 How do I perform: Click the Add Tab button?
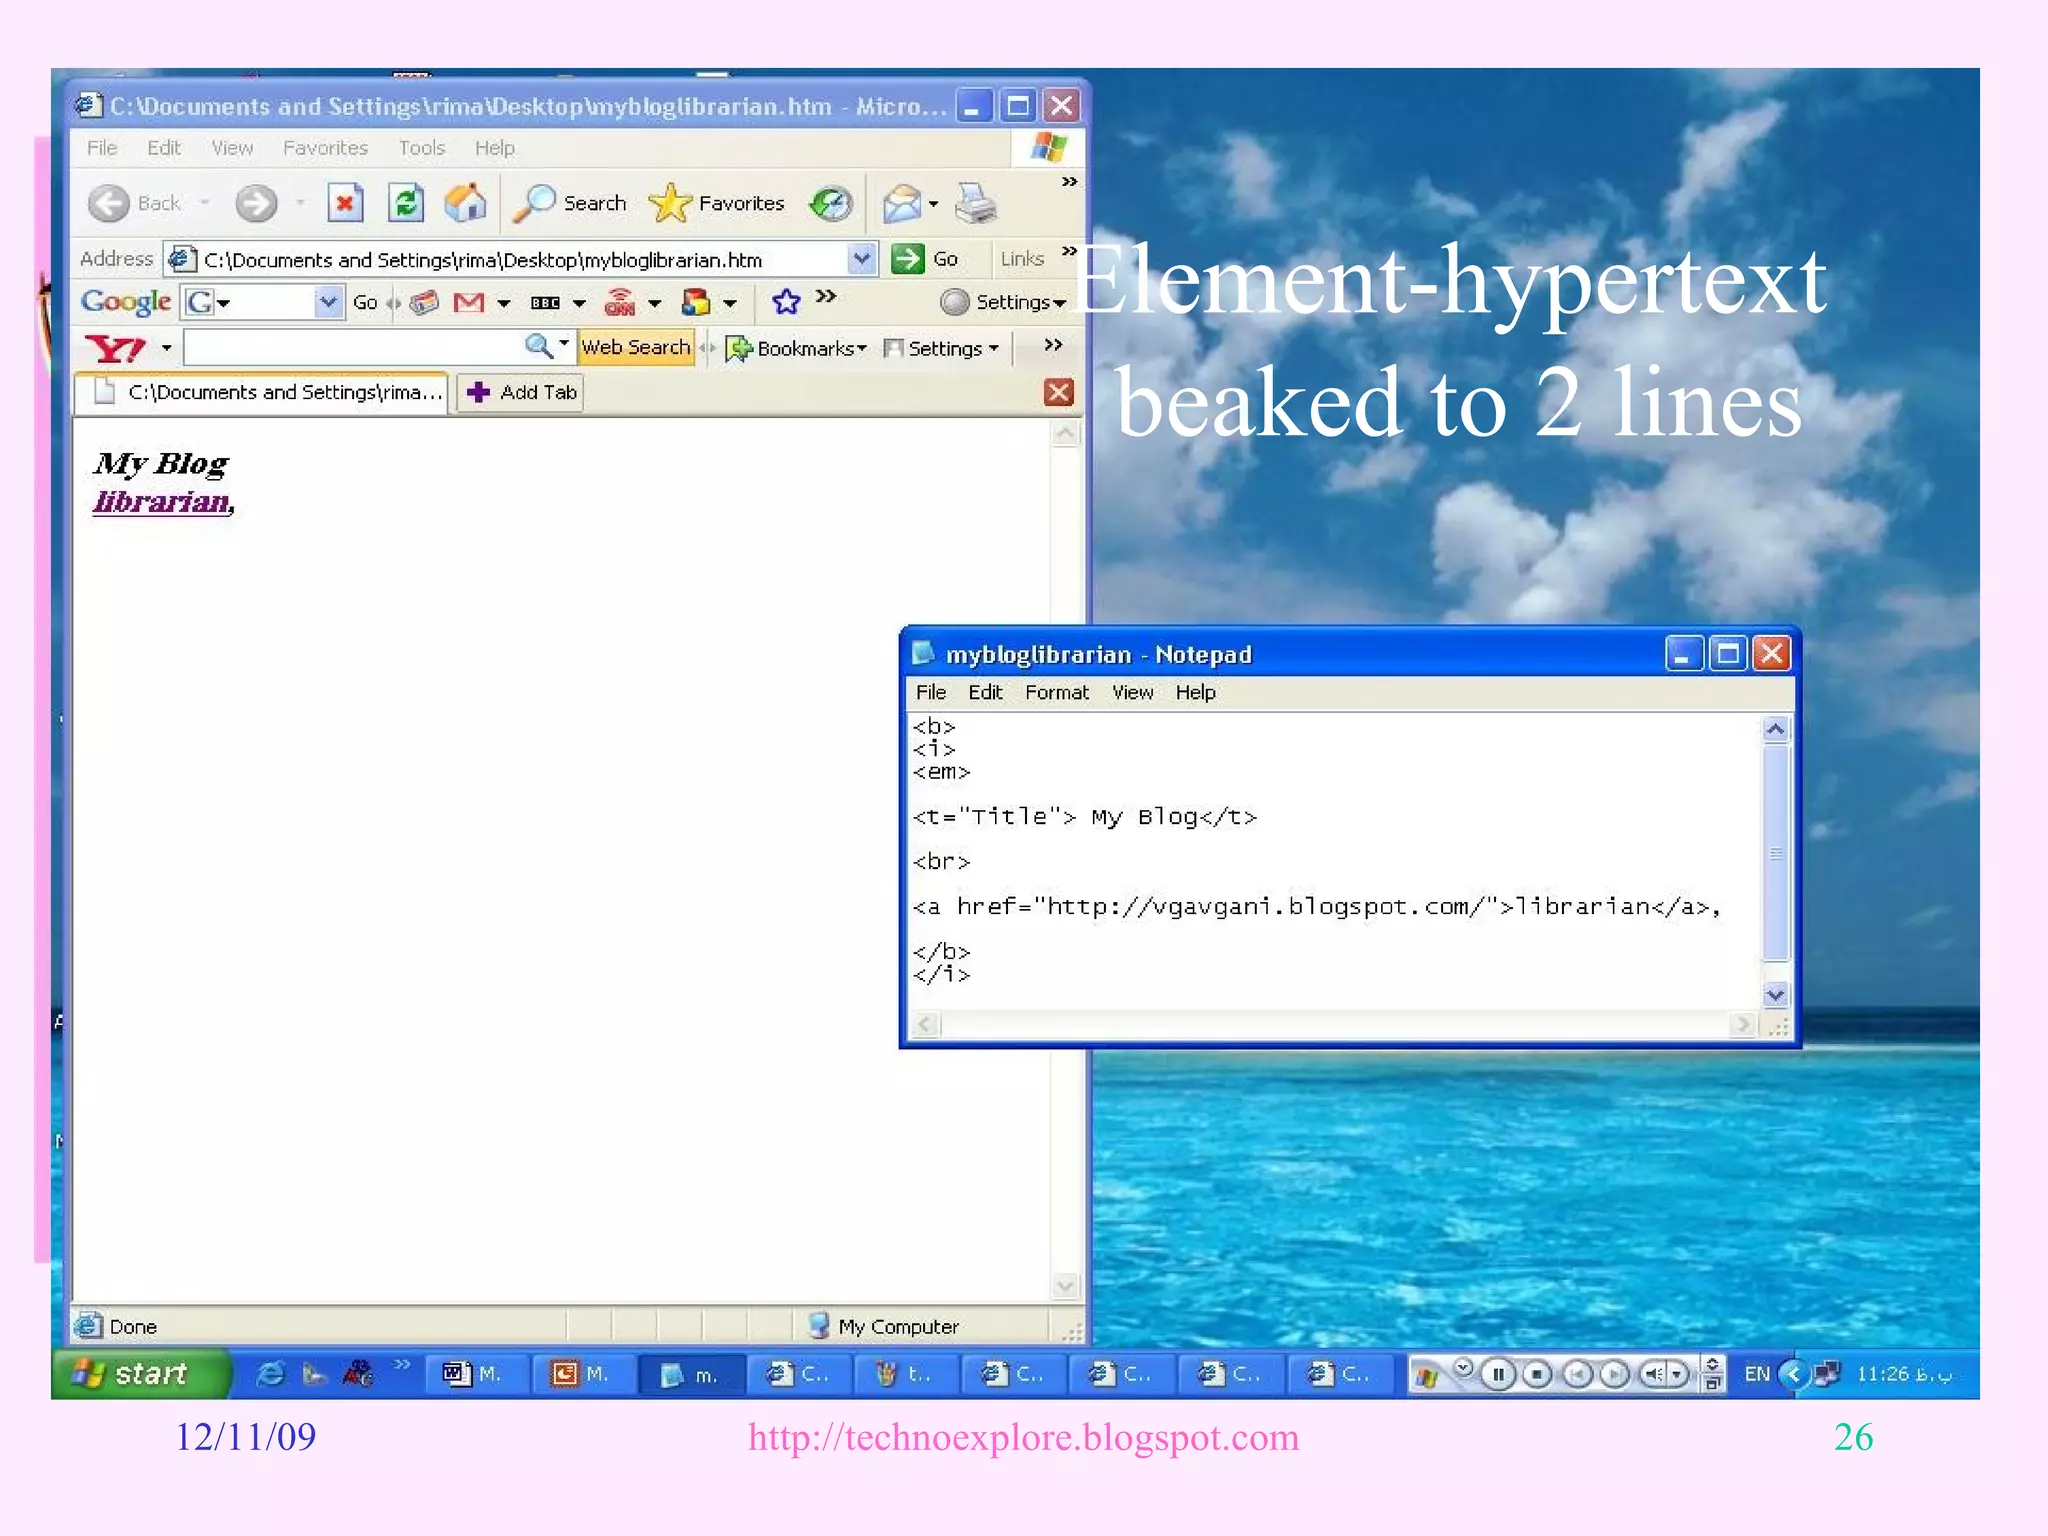click(x=521, y=392)
